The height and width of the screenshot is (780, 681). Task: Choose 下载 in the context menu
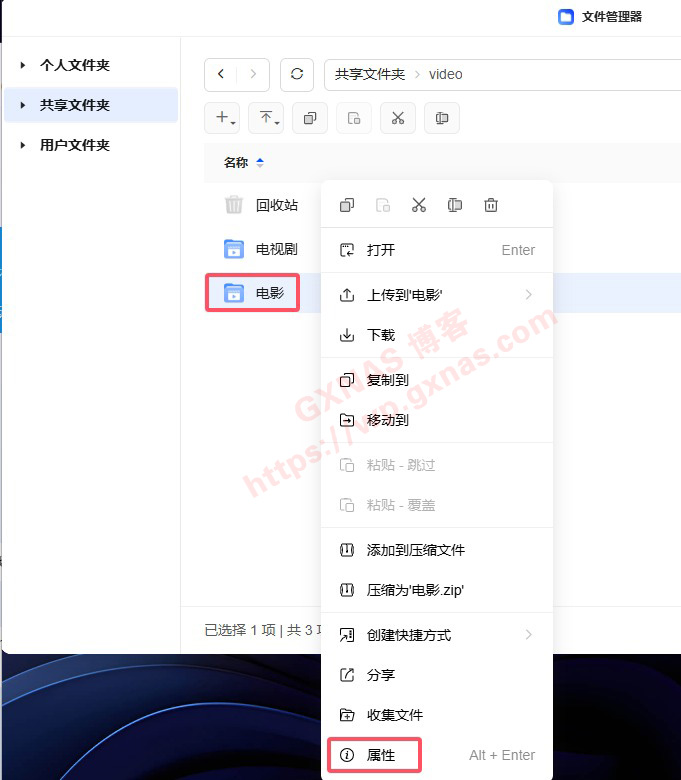381,335
